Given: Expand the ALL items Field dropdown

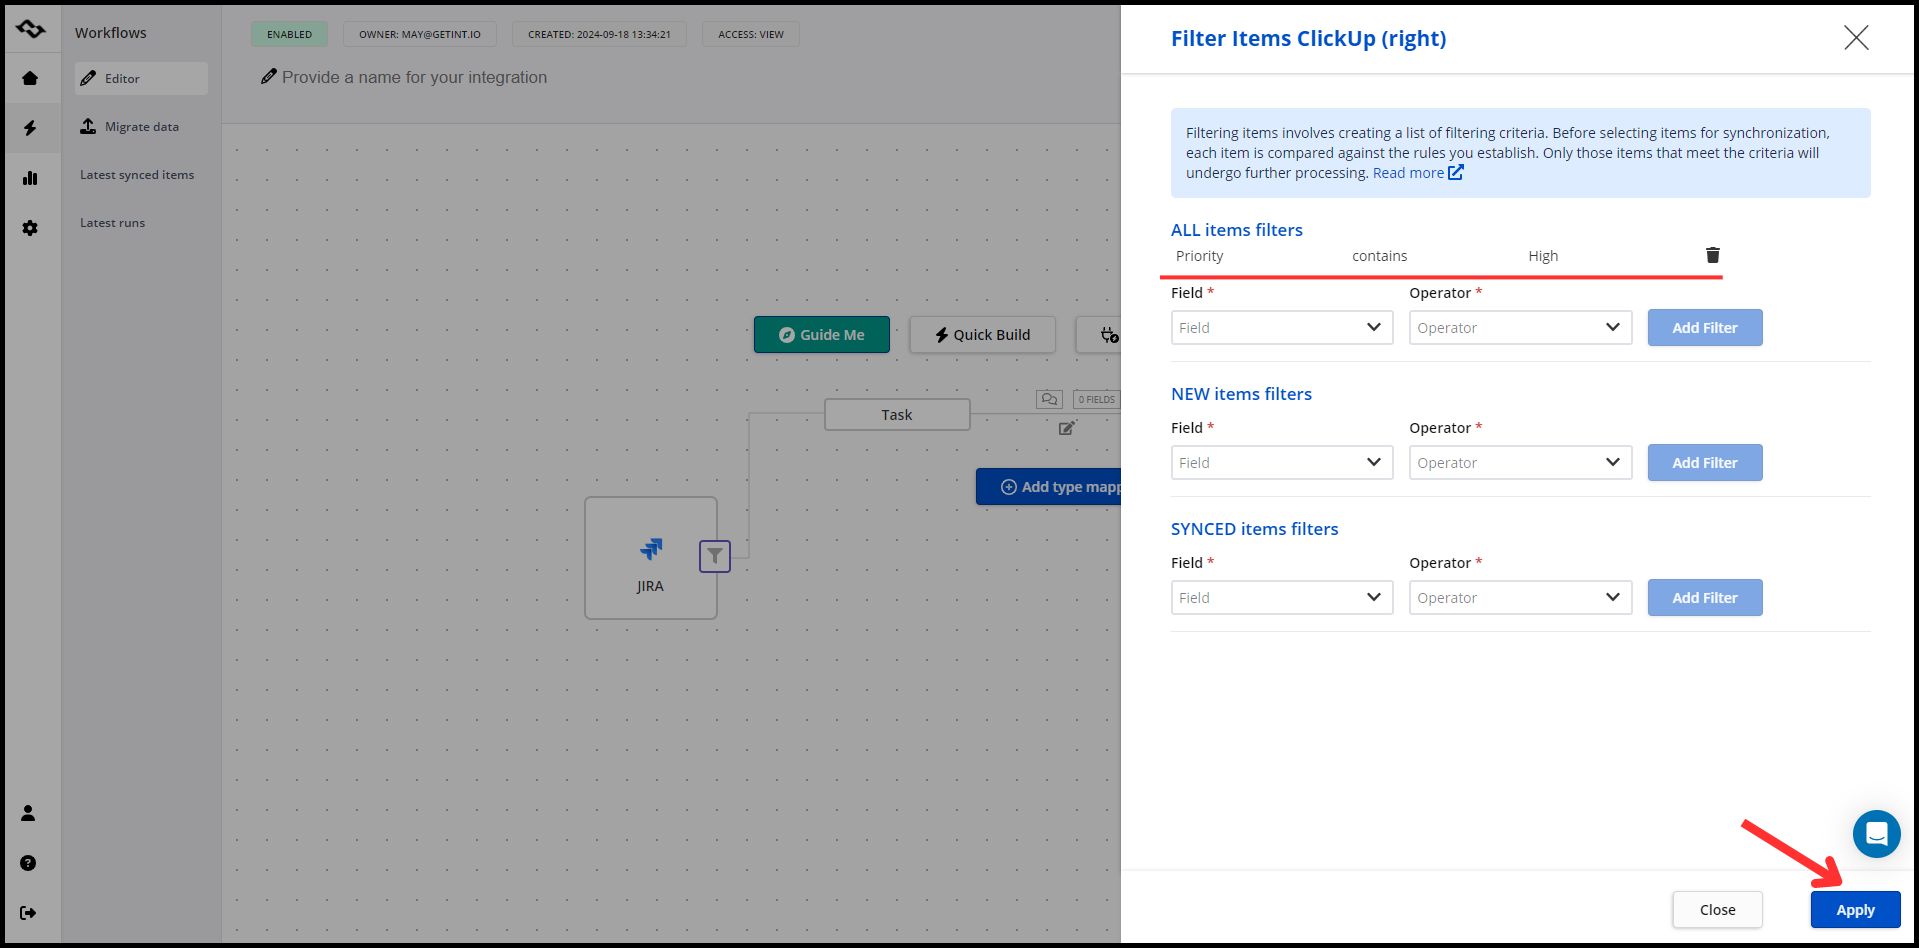Looking at the screenshot, I should point(1281,328).
